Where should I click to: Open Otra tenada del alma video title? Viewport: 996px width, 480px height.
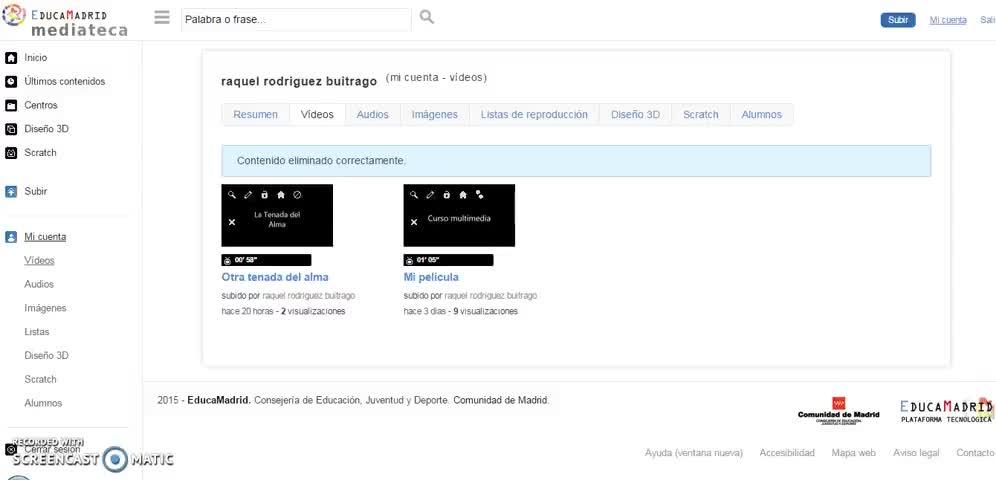coord(275,277)
